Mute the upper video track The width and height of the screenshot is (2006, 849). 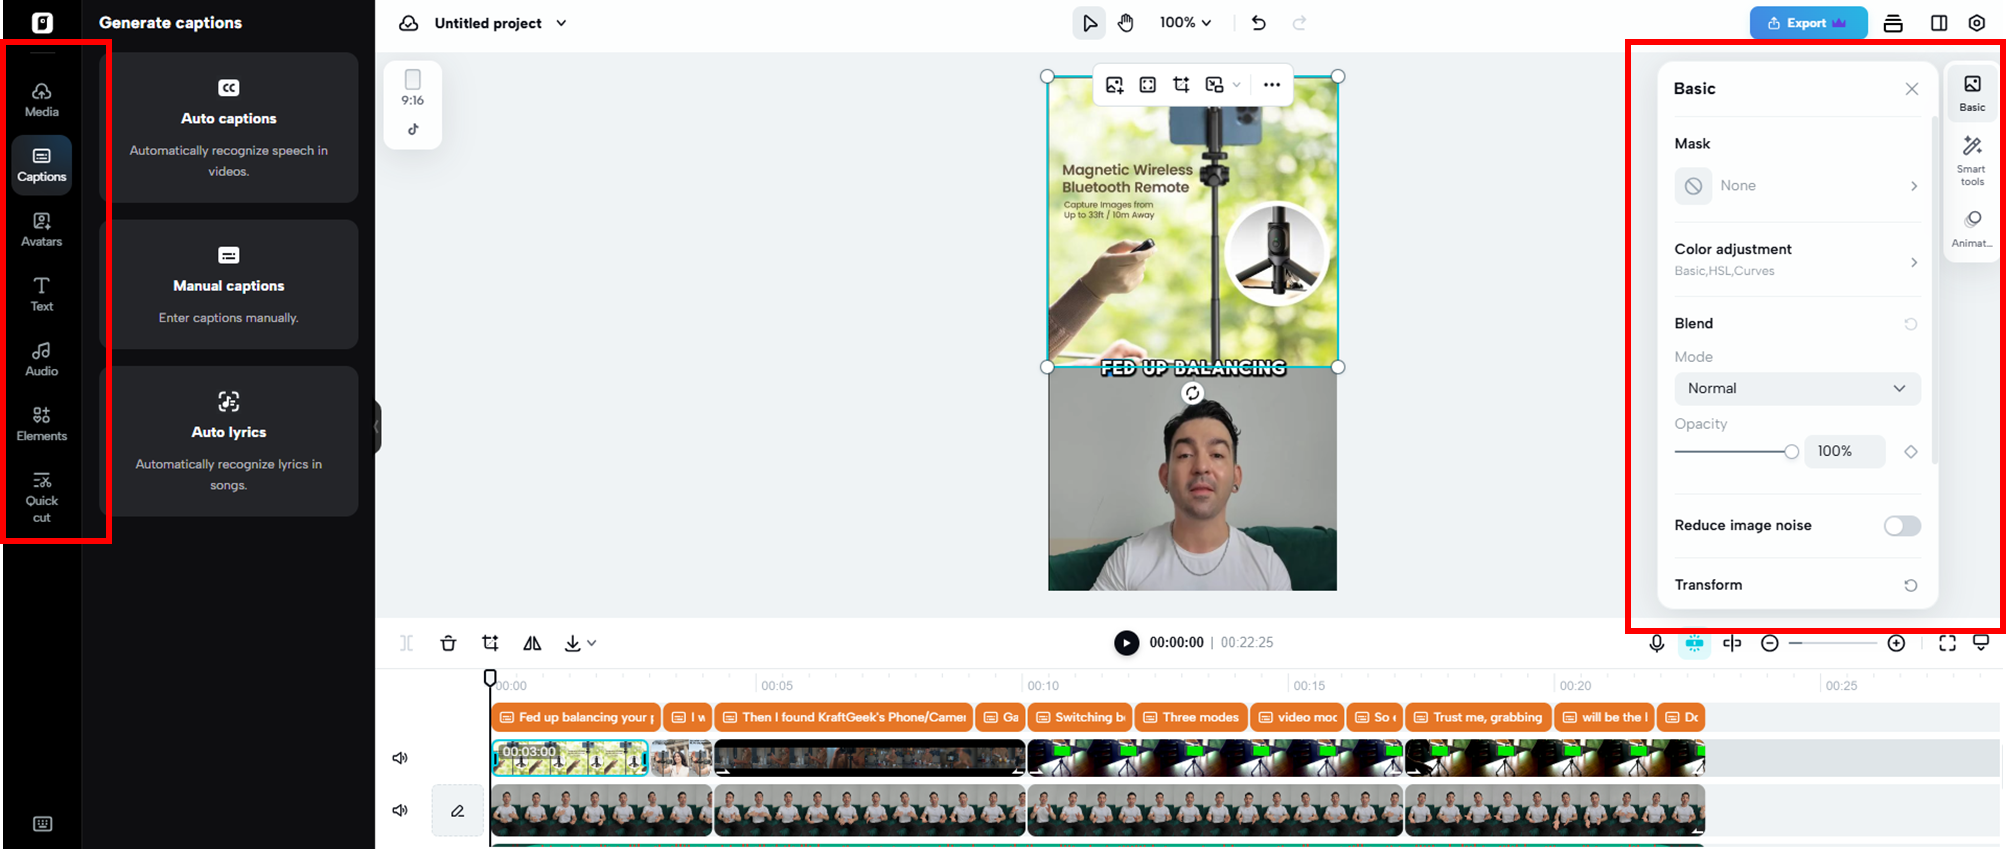point(400,758)
